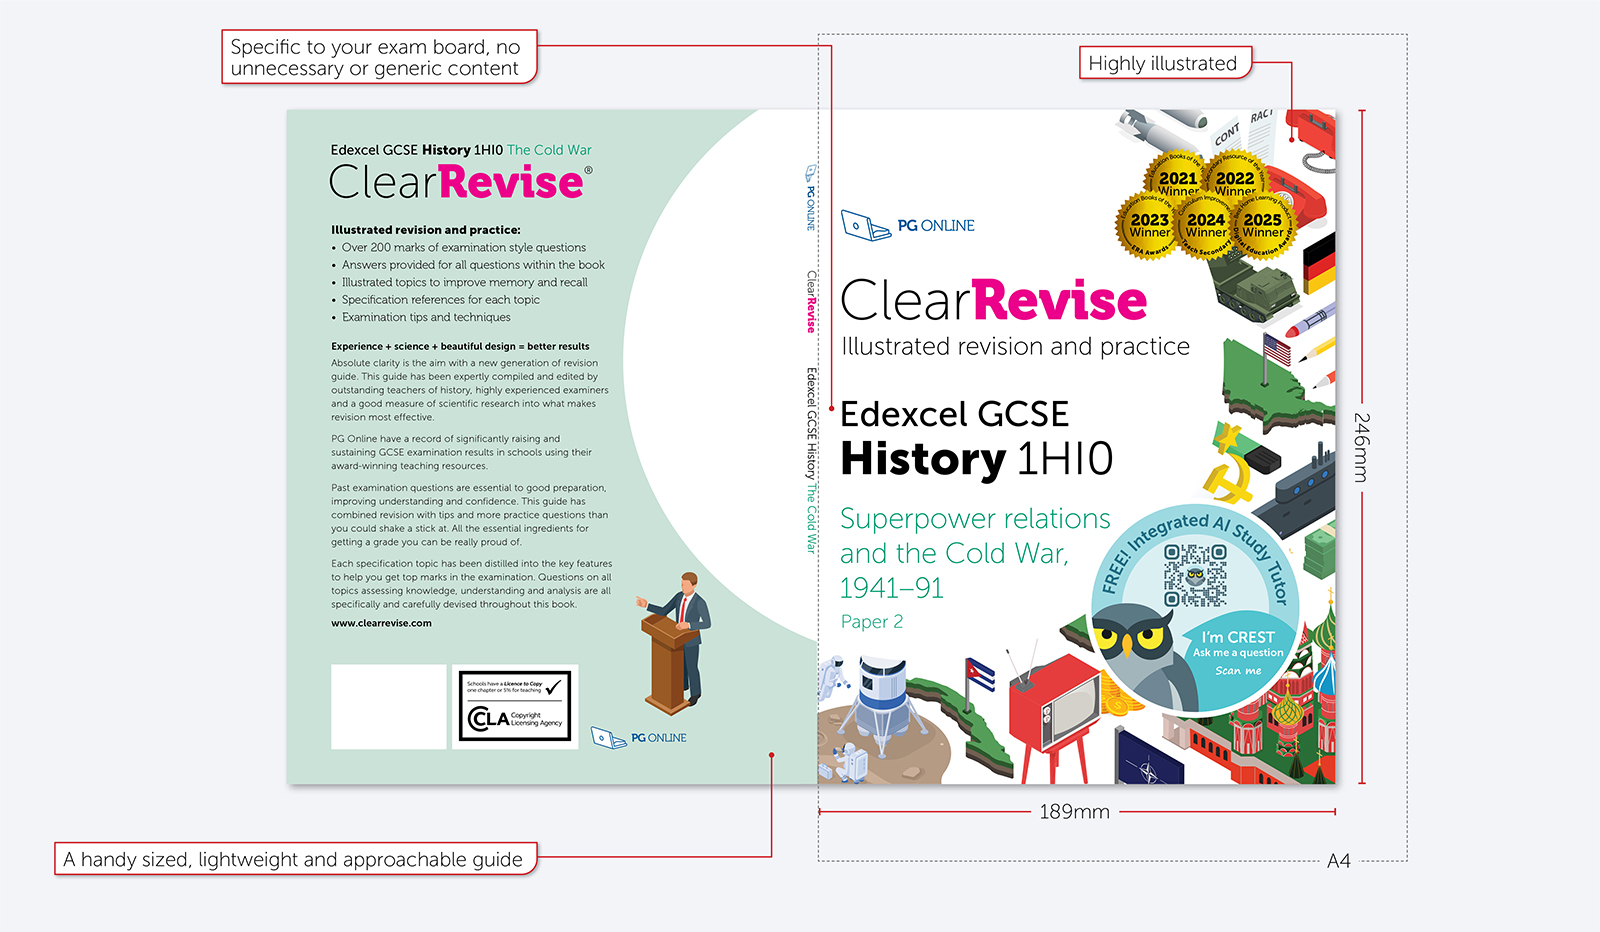Click the "I'm CREST Ask me a question" bubble
The width and height of the screenshot is (1600, 932).
coord(1238,651)
